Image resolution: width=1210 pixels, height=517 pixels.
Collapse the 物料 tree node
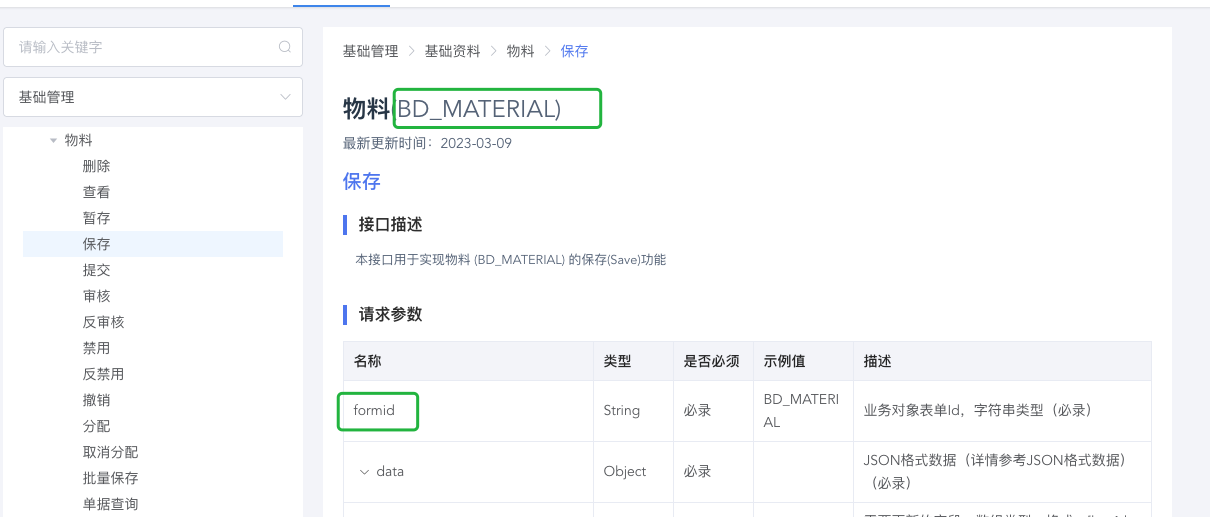[x=54, y=141]
